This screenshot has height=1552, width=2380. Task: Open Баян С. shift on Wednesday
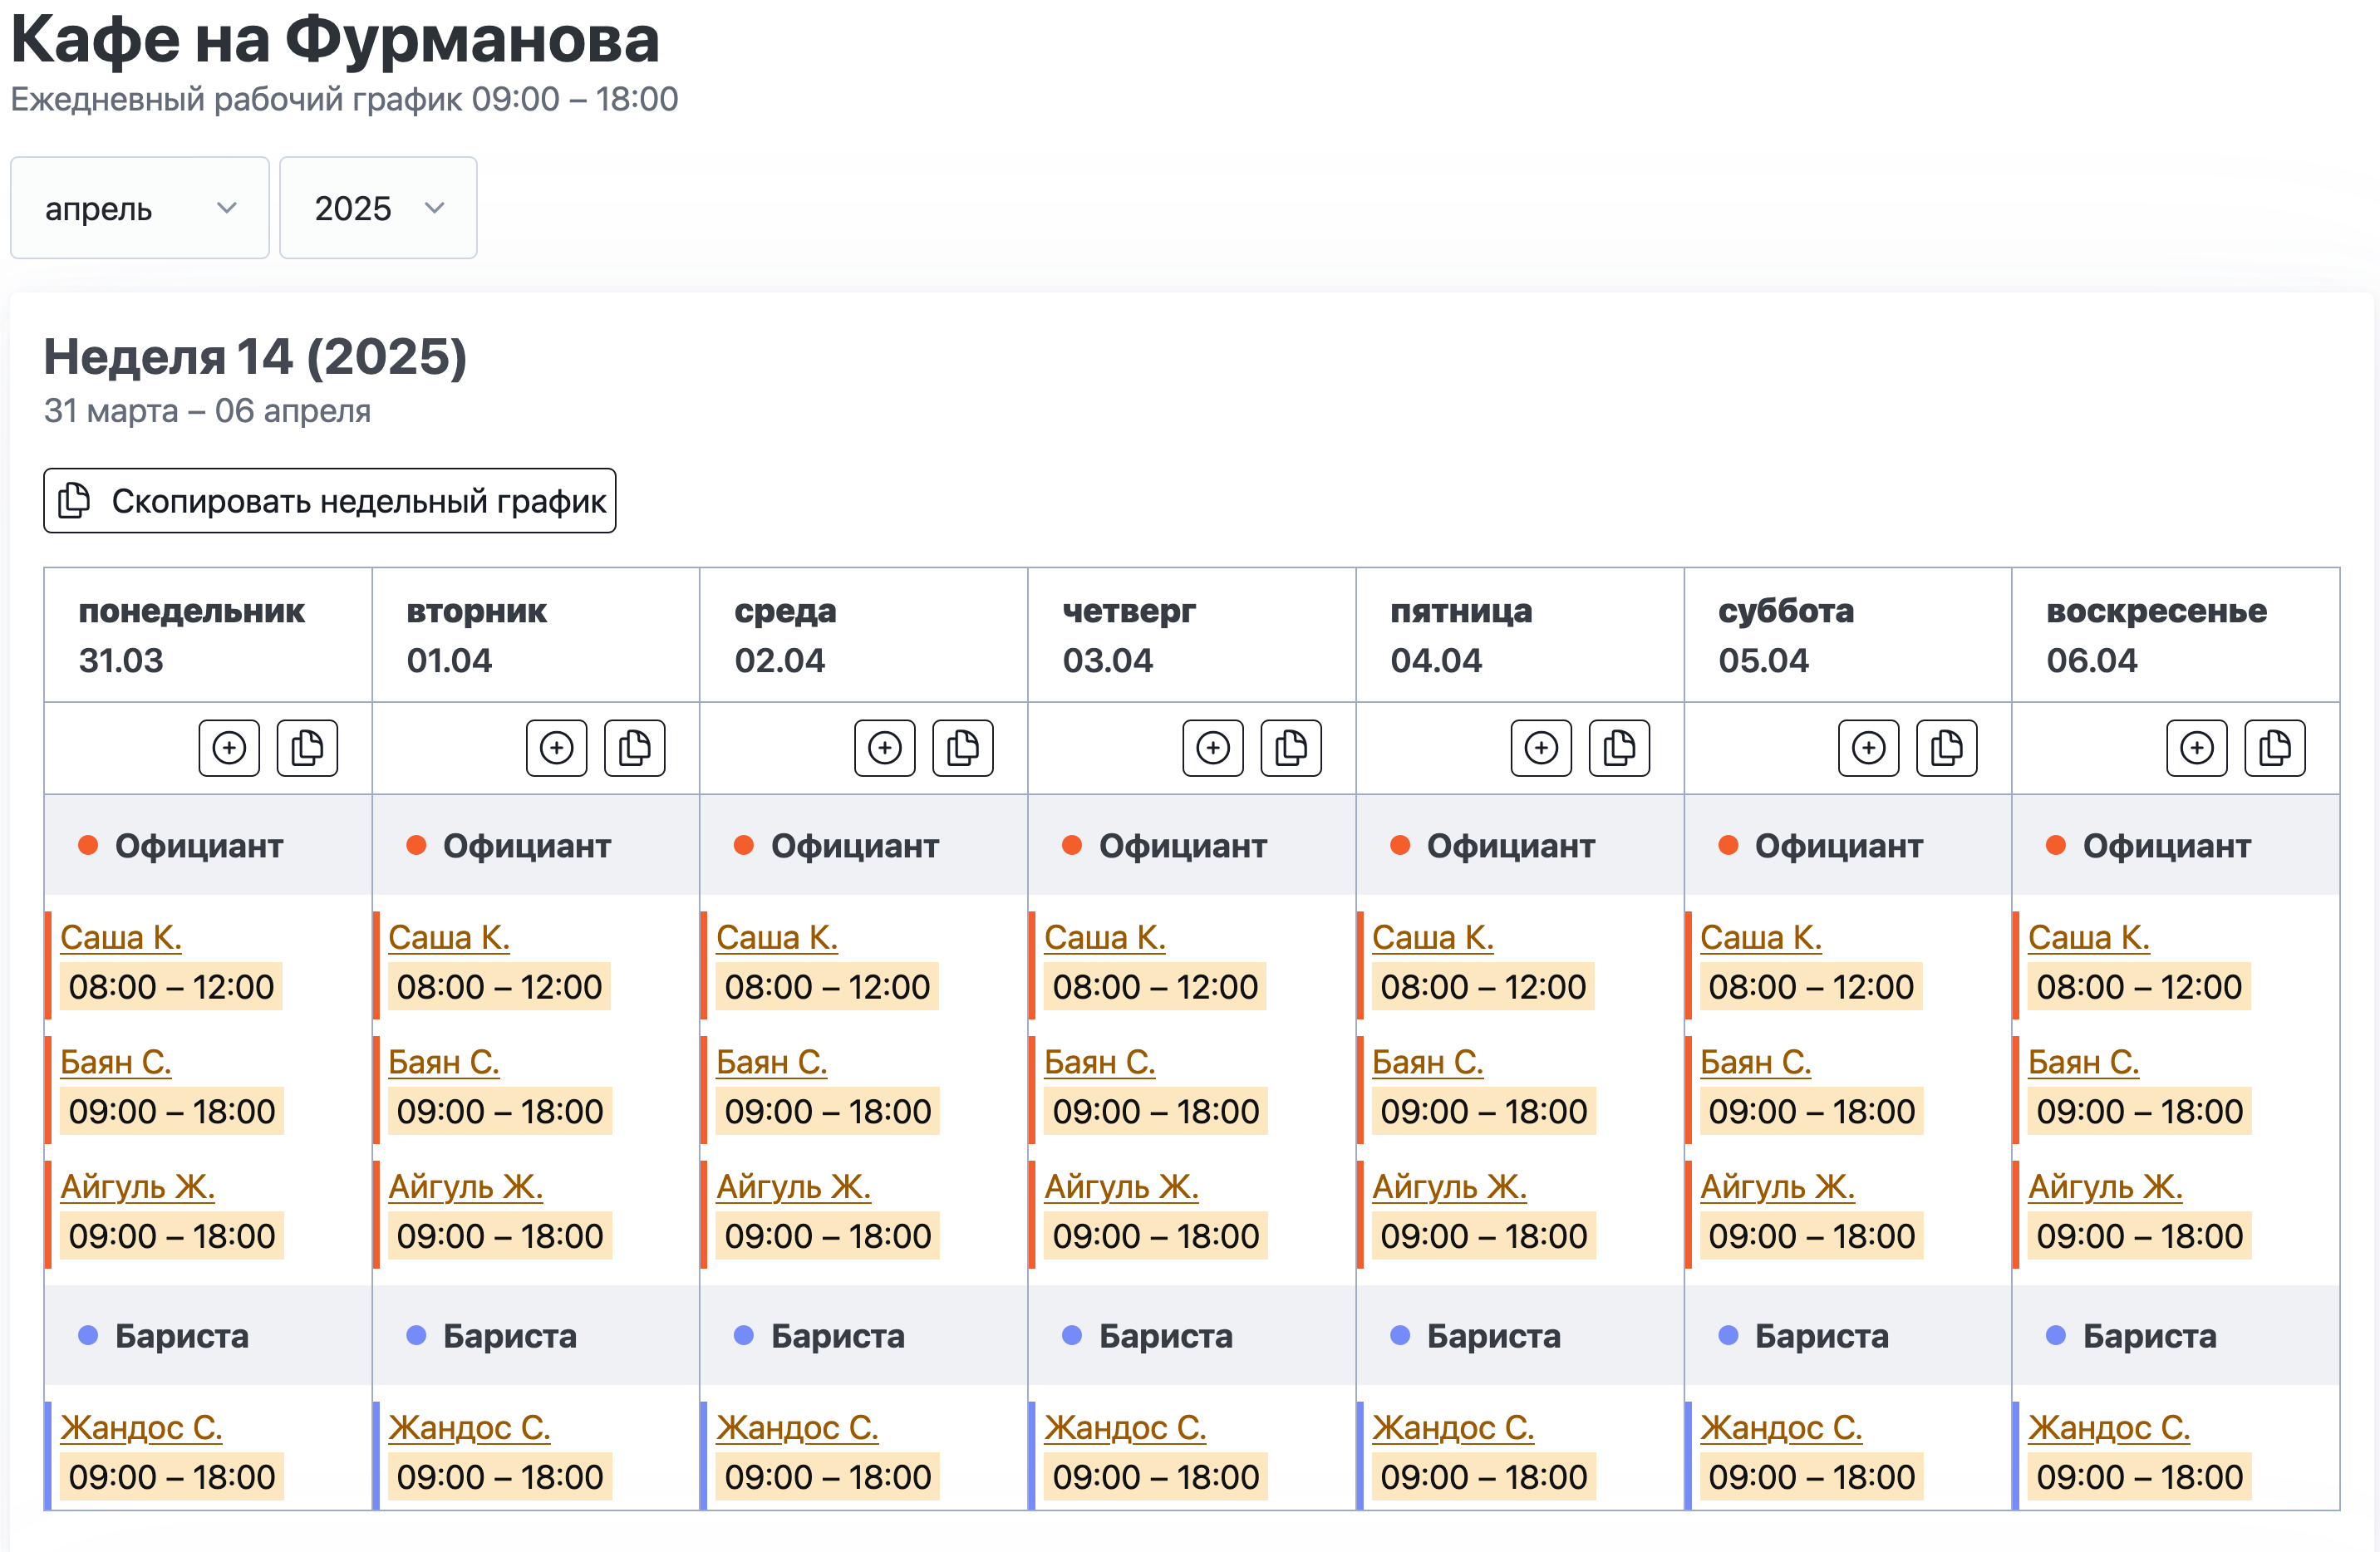(x=771, y=1062)
